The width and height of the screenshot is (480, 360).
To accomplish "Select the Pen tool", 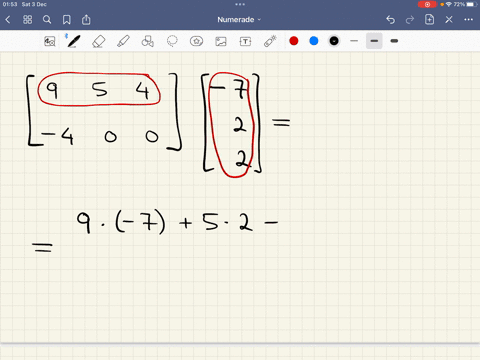I will click(x=73, y=41).
